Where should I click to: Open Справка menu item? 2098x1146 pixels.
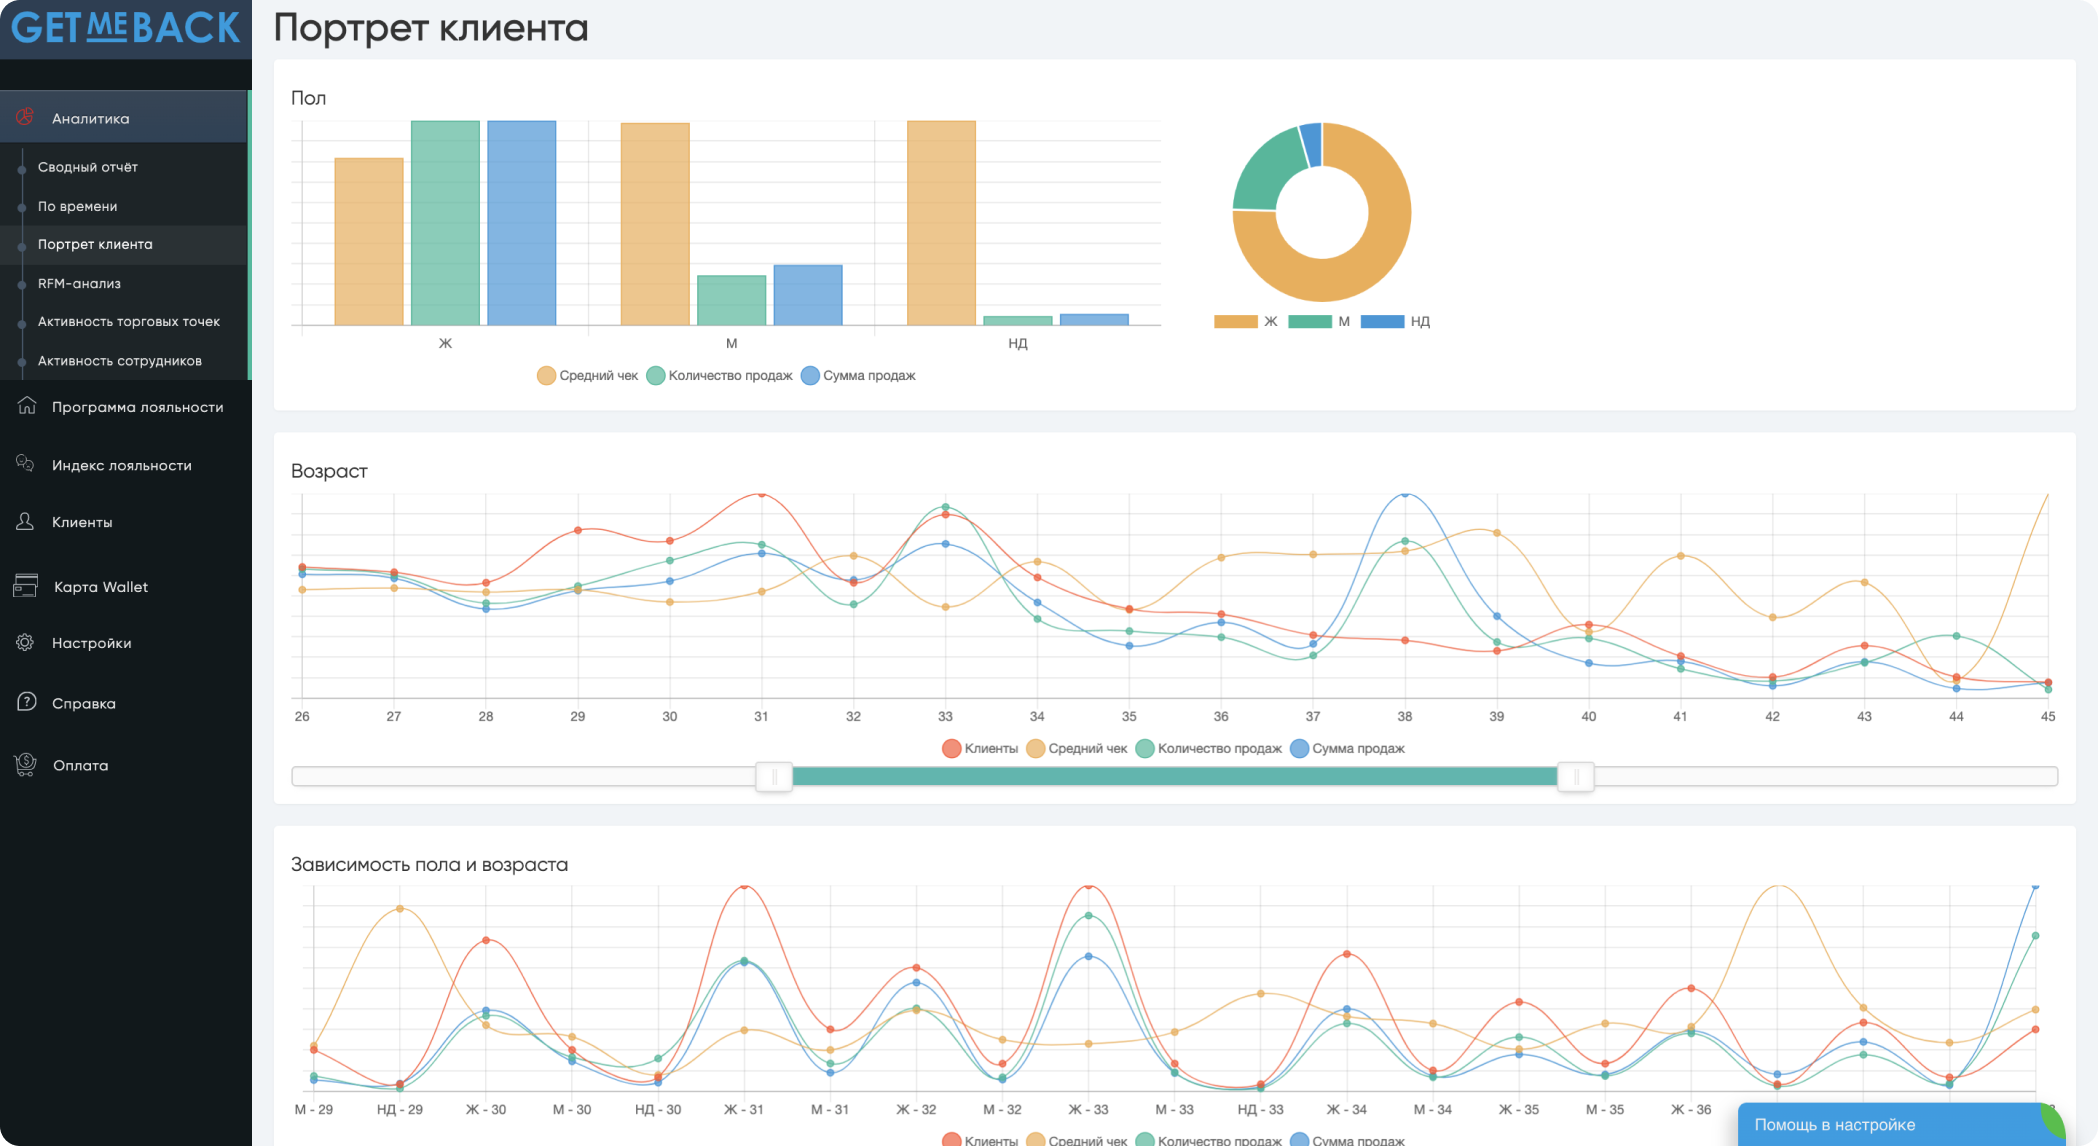click(x=84, y=703)
